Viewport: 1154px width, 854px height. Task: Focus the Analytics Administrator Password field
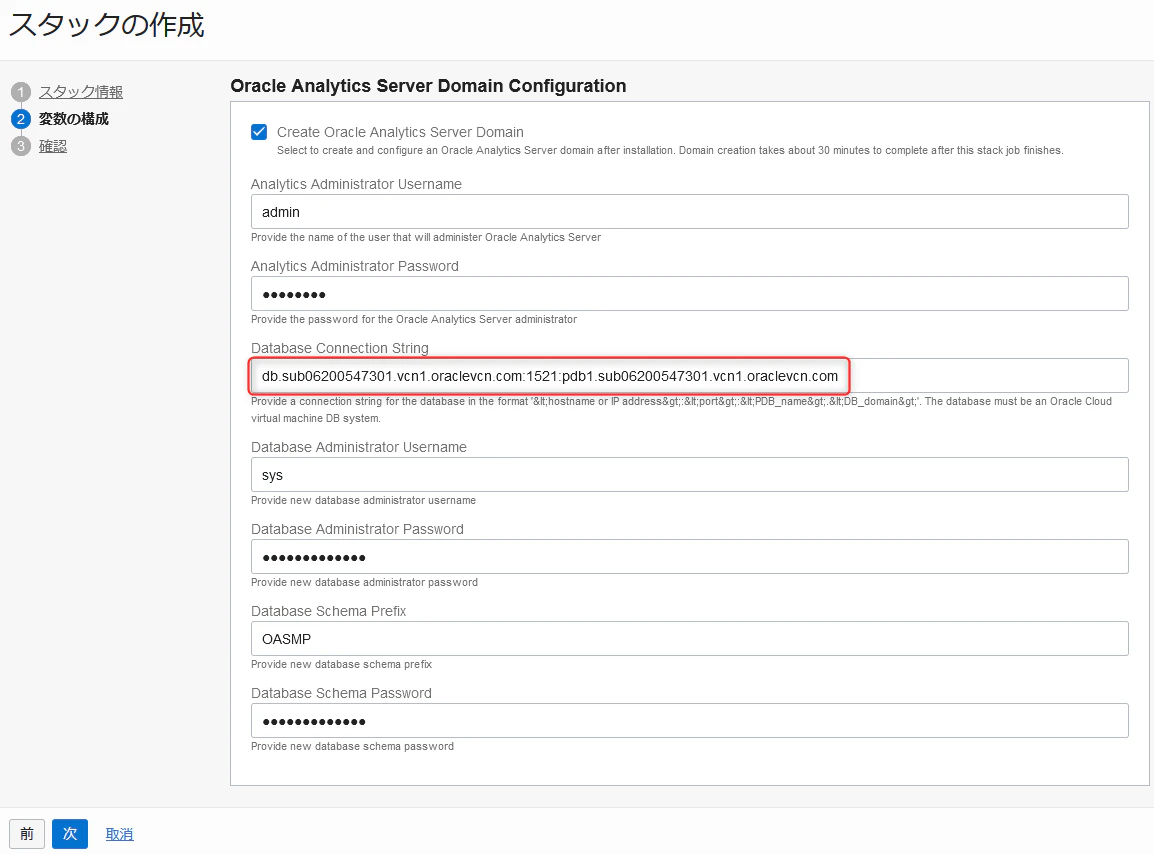pos(690,294)
